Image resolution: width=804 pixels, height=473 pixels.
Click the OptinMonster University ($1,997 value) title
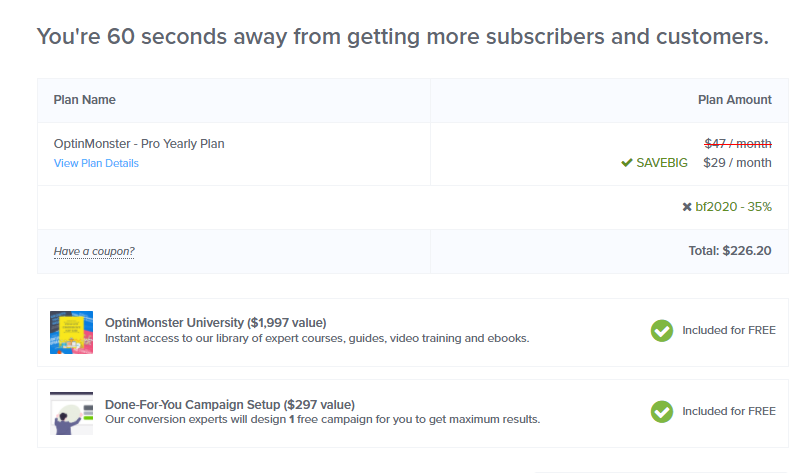pyautogui.click(x=215, y=323)
